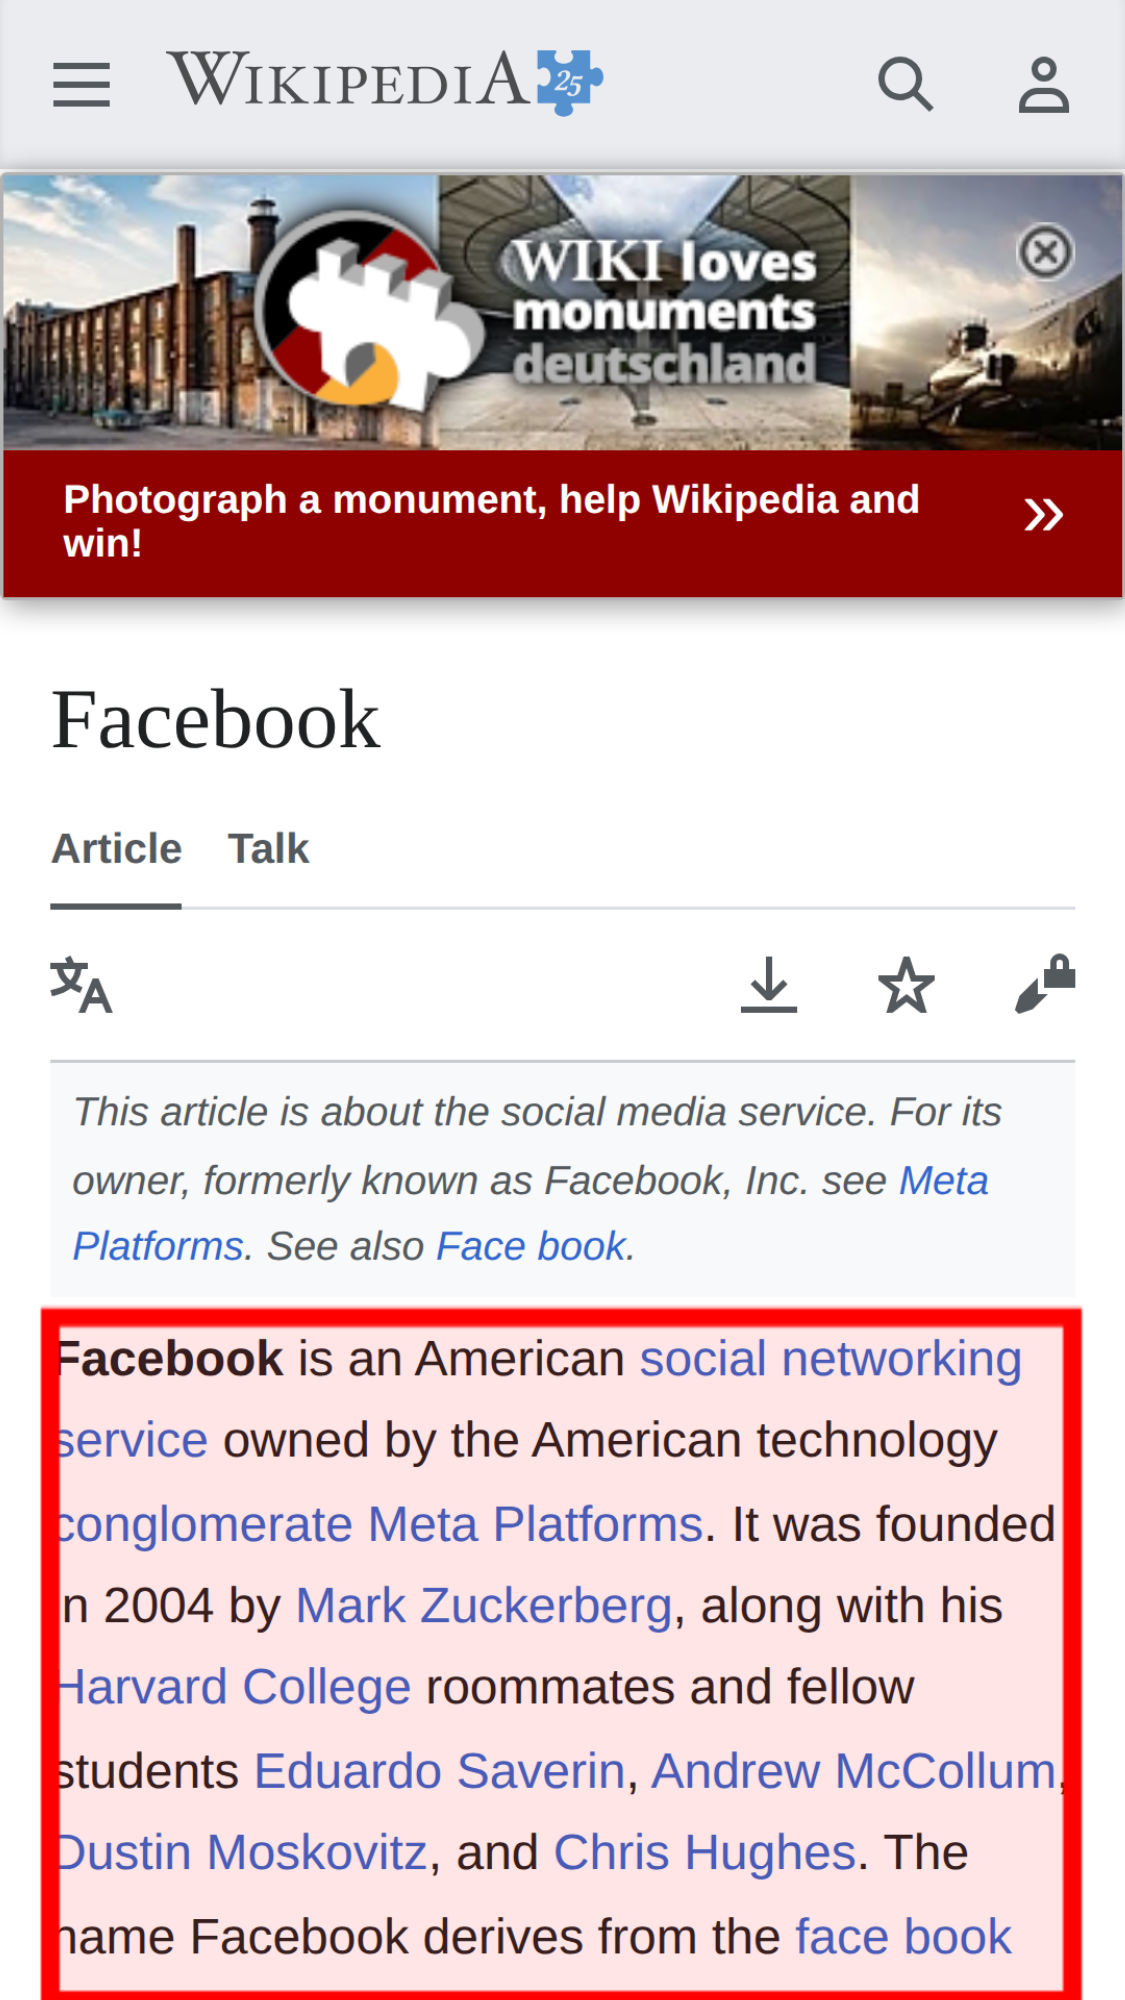Select the Article tab

pyautogui.click(x=116, y=849)
